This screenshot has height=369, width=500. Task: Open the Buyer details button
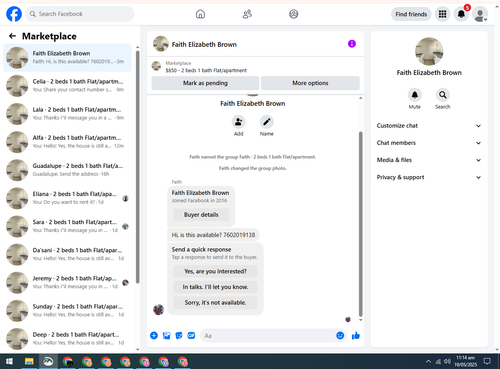[201, 215]
